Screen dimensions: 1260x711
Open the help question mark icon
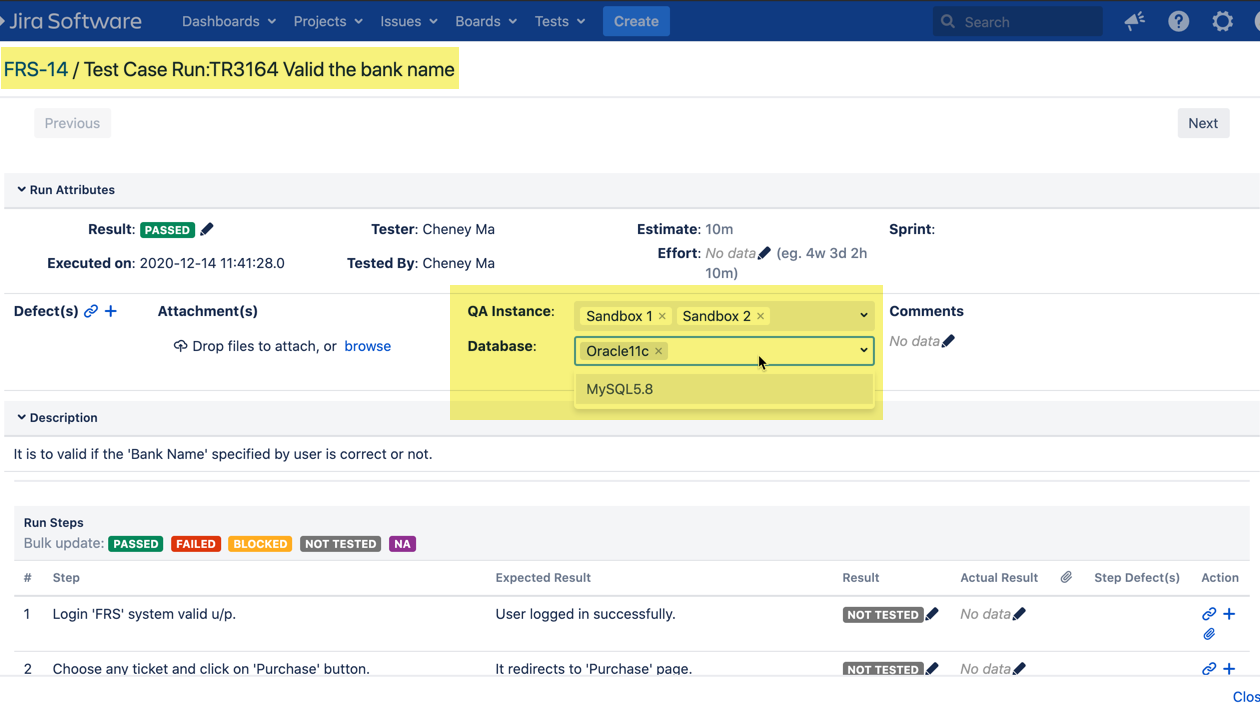[1179, 21]
